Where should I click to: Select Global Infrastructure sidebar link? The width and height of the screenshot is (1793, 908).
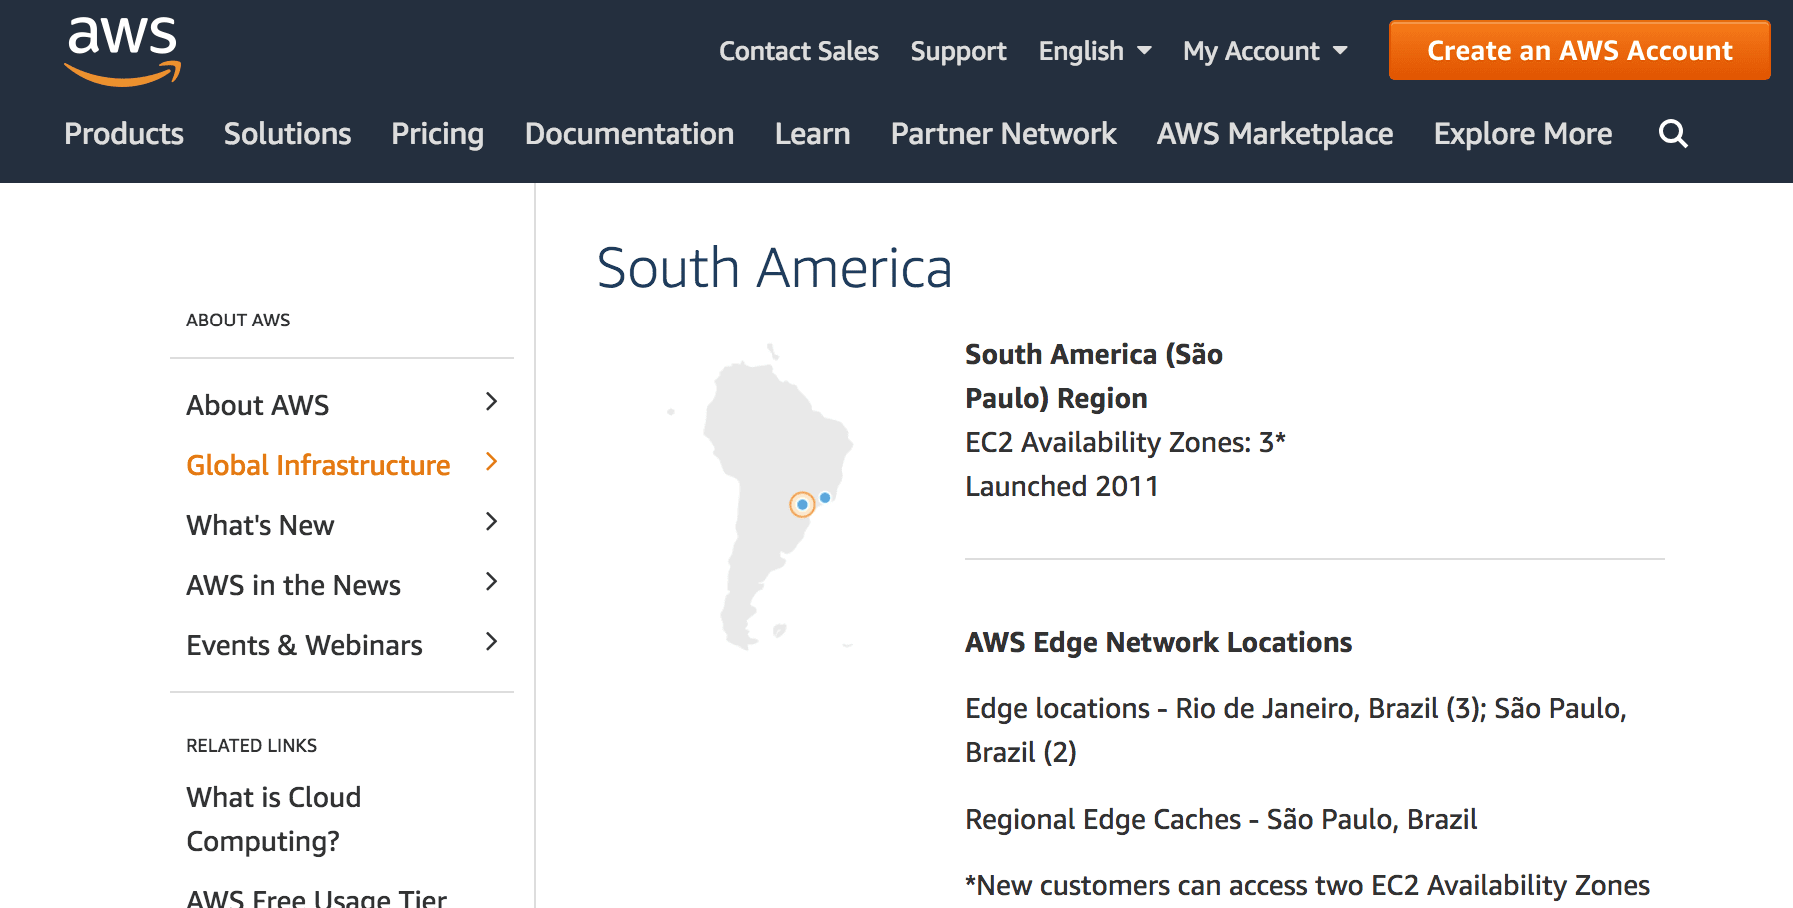pos(318,465)
